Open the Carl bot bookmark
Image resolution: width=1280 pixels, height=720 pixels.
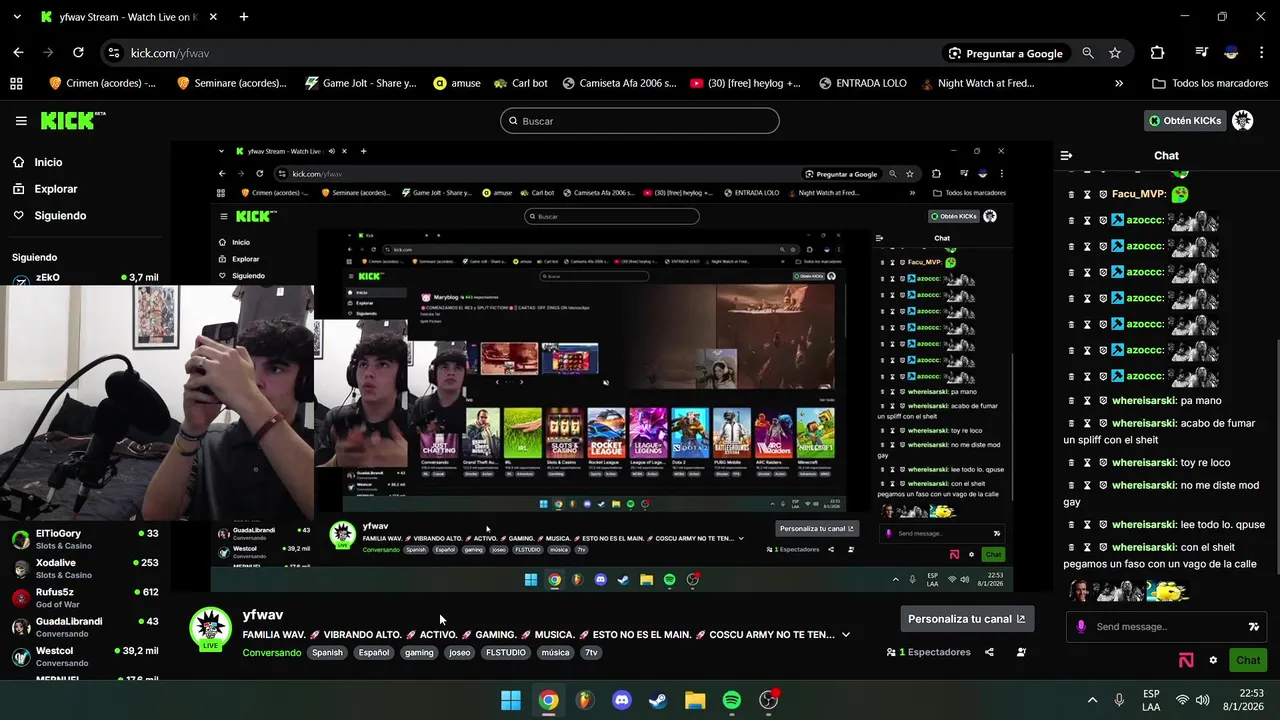520,83
